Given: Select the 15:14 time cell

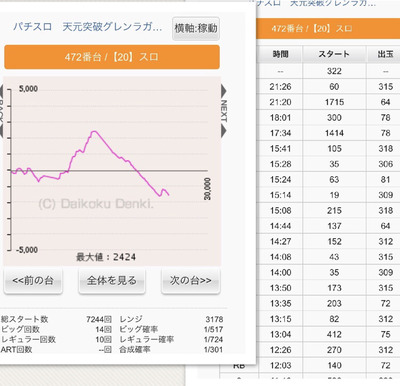Looking at the screenshot, I should coord(280,195).
